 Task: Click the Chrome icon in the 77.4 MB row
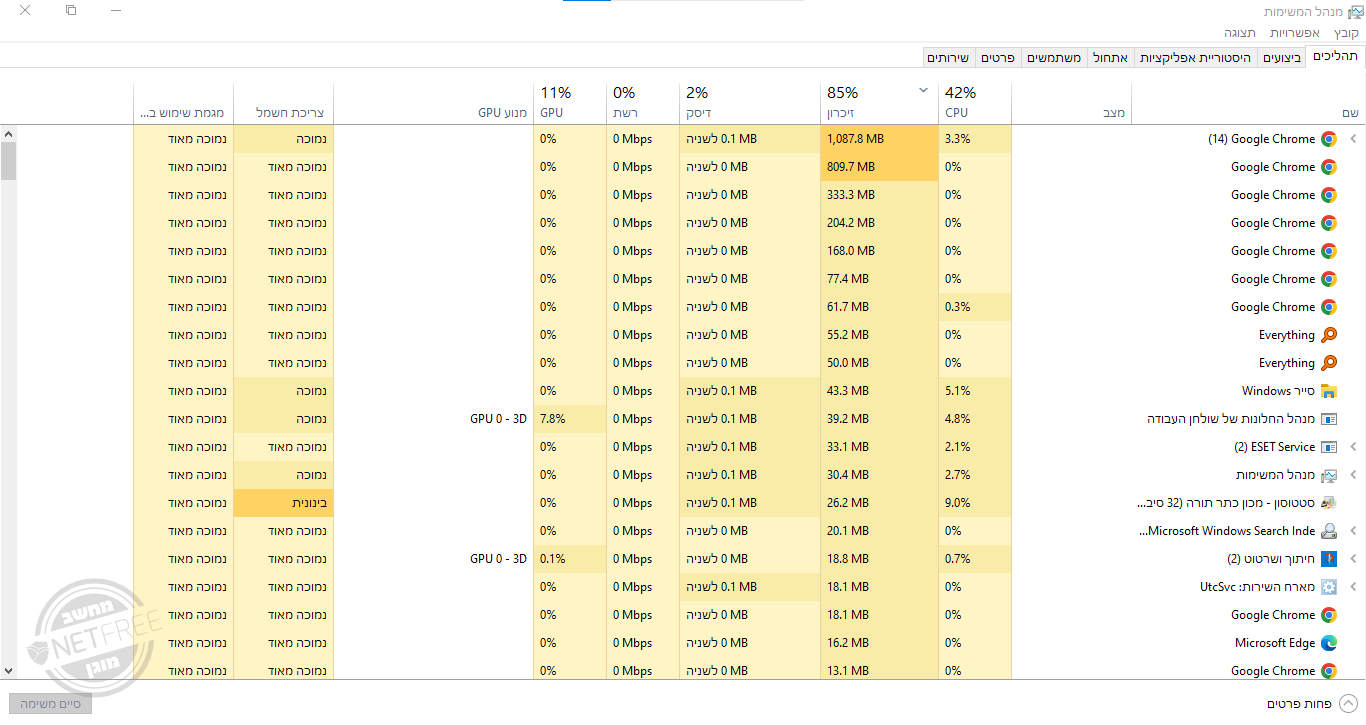1329,279
